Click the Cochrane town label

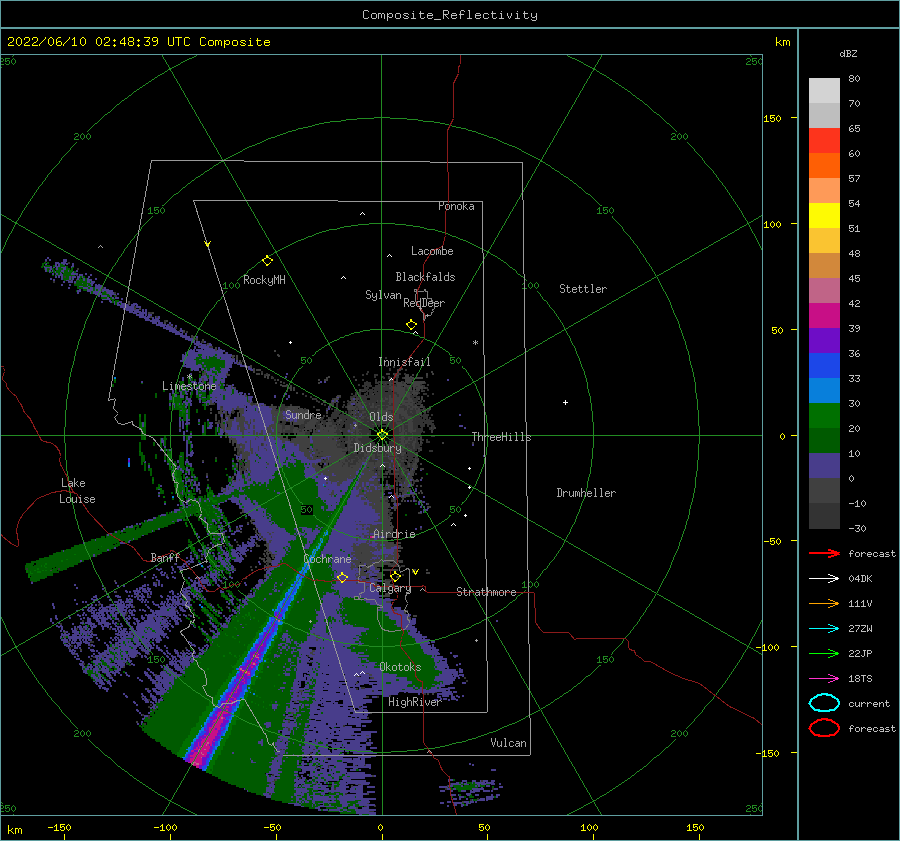tap(327, 559)
